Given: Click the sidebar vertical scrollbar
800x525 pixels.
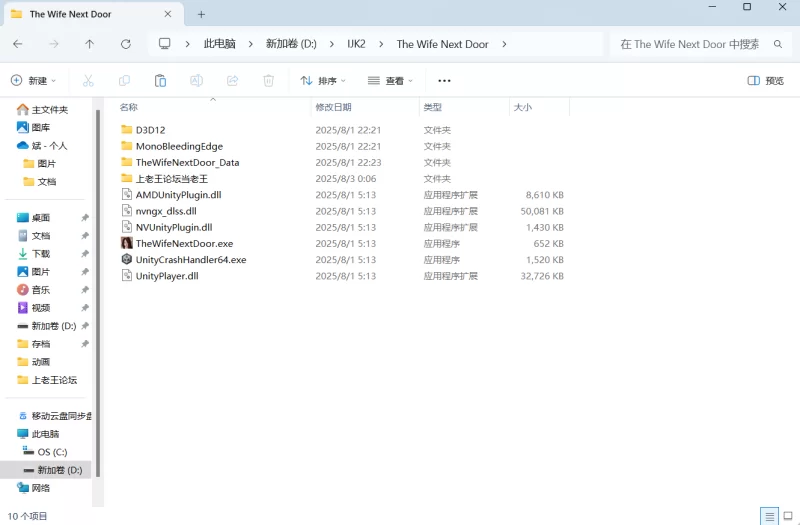Looking at the screenshot, I should (98, 293).
